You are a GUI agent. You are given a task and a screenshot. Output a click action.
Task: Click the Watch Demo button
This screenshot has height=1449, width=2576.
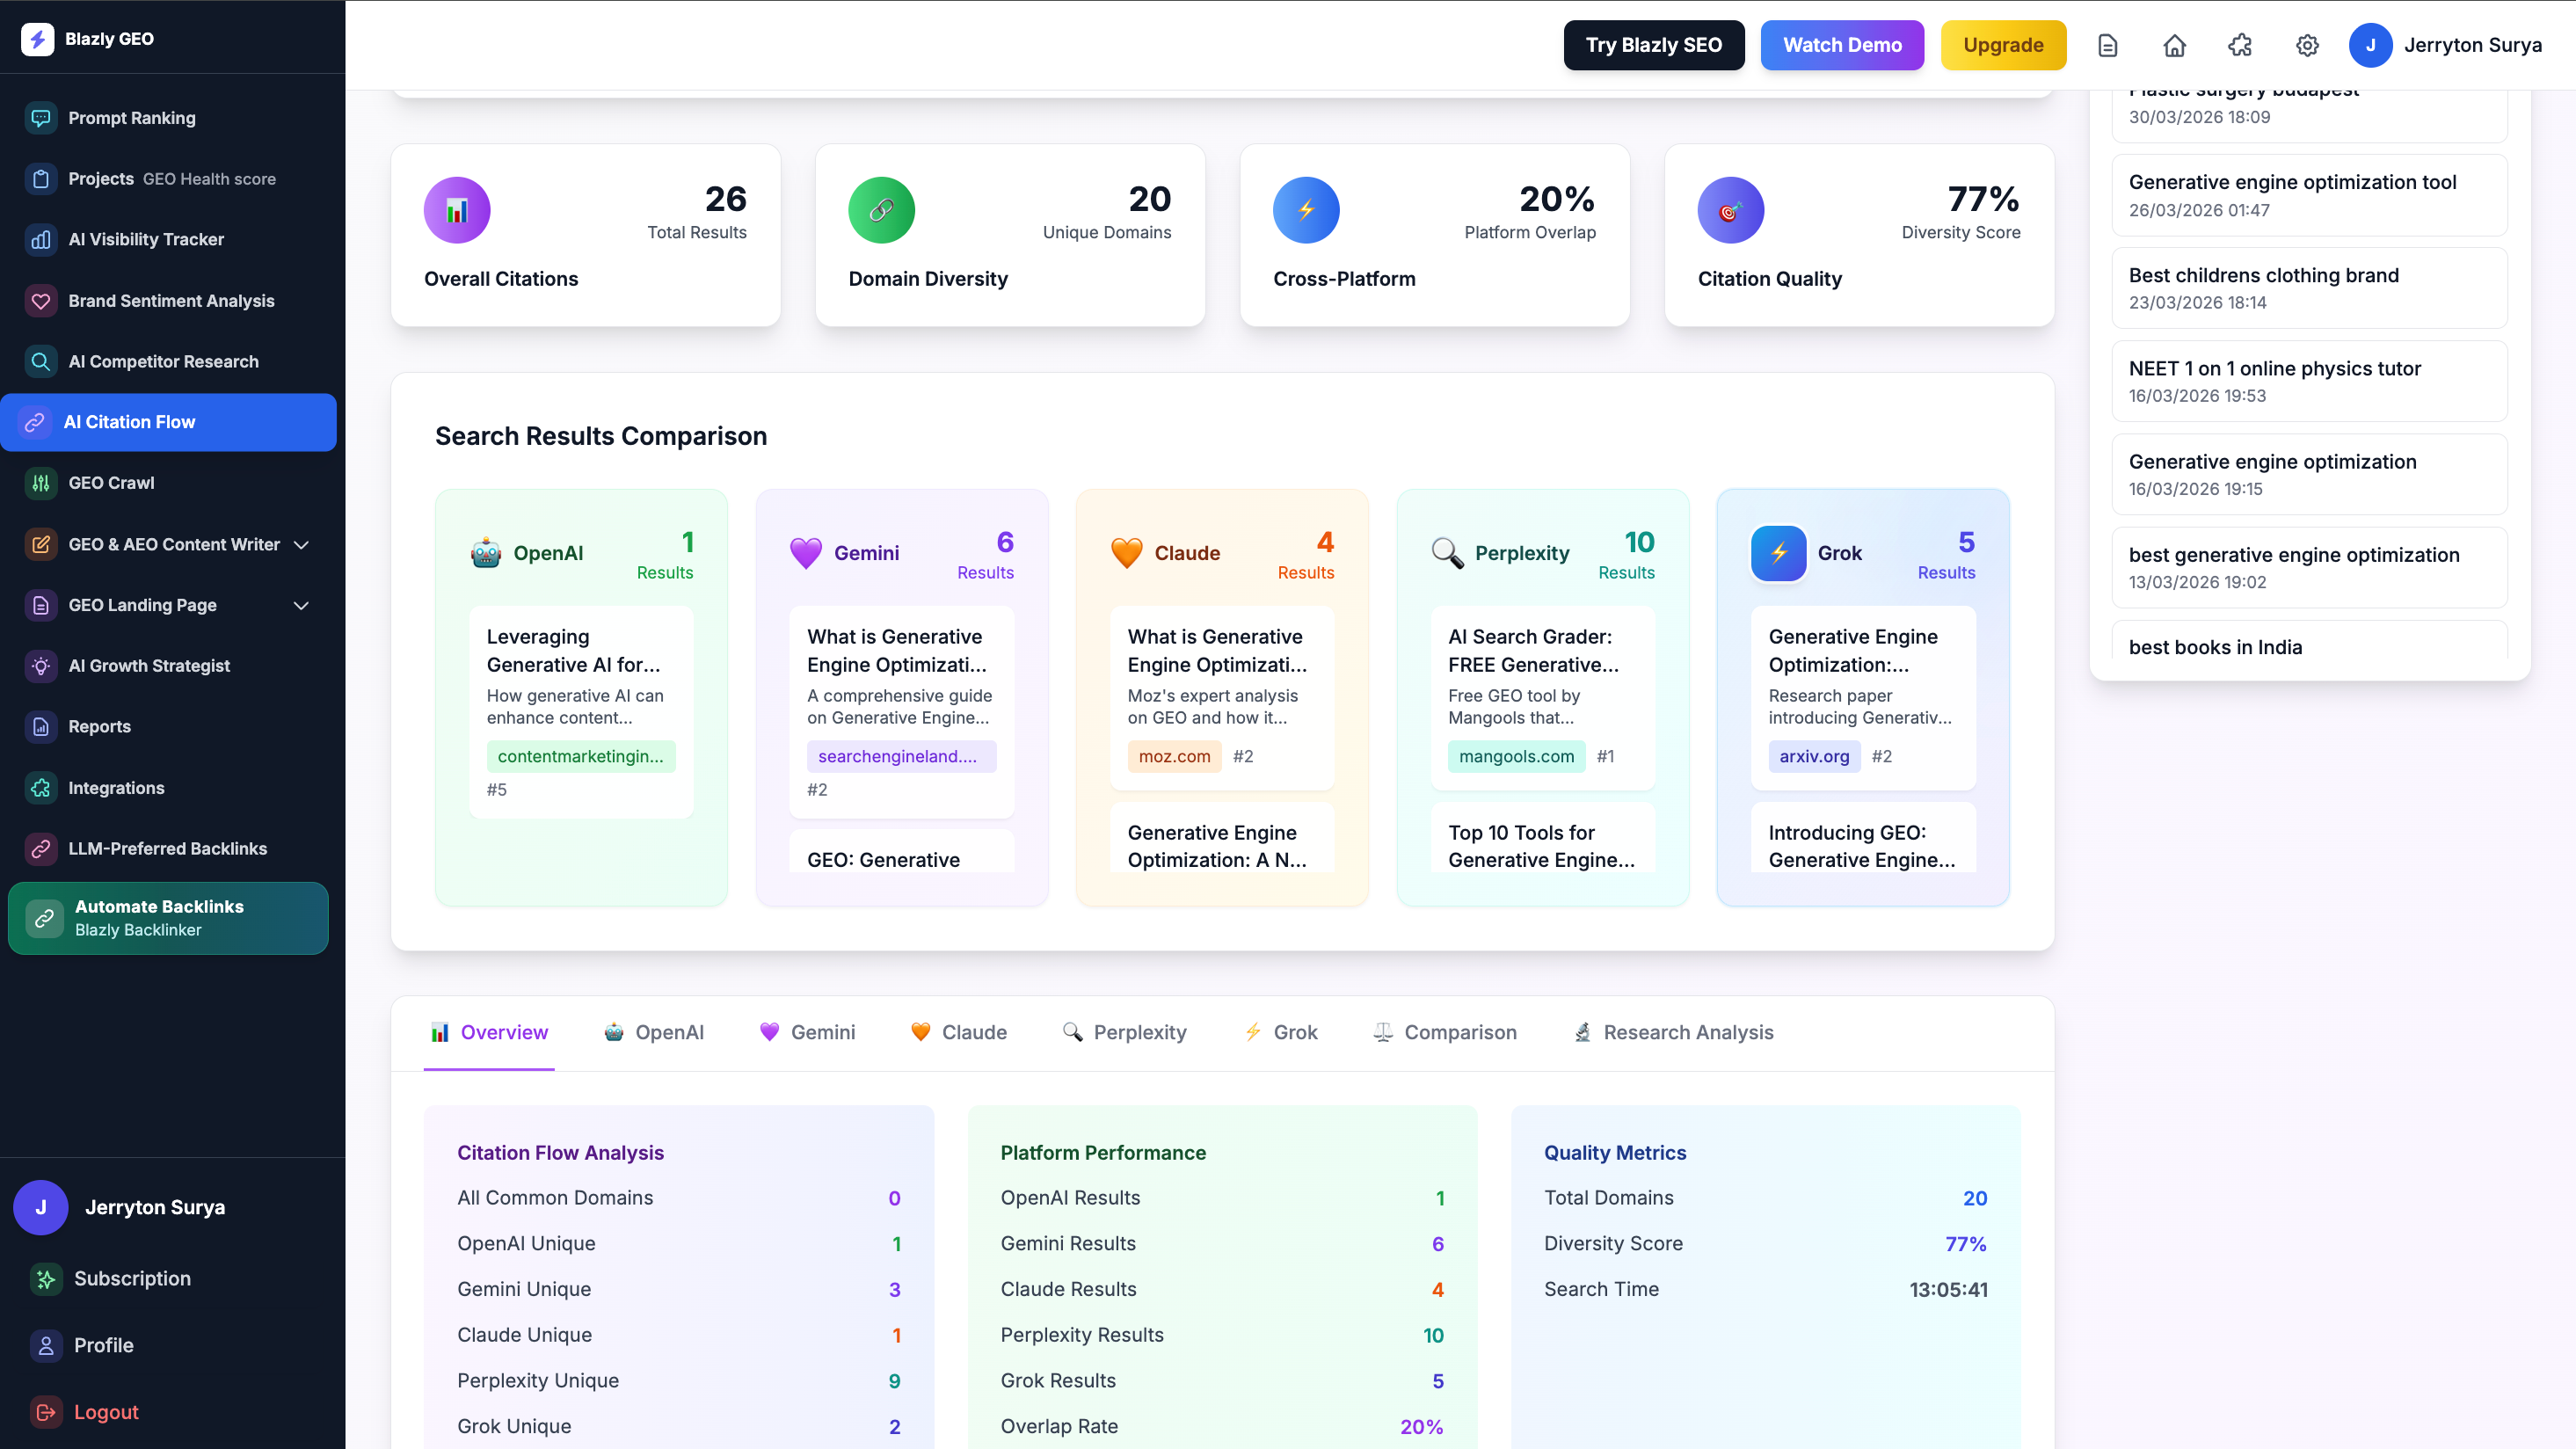(x=1842, y=45)
